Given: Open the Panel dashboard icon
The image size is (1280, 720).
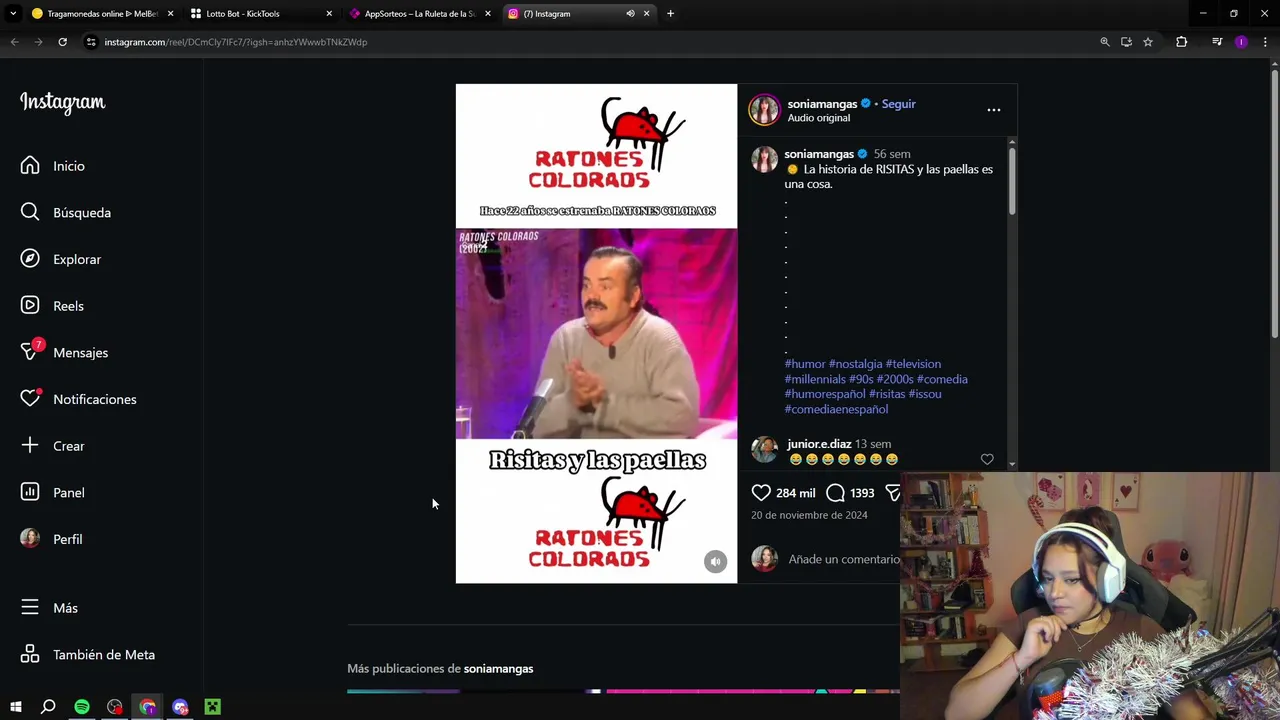Looking at the screenshot, I should 30,492.
